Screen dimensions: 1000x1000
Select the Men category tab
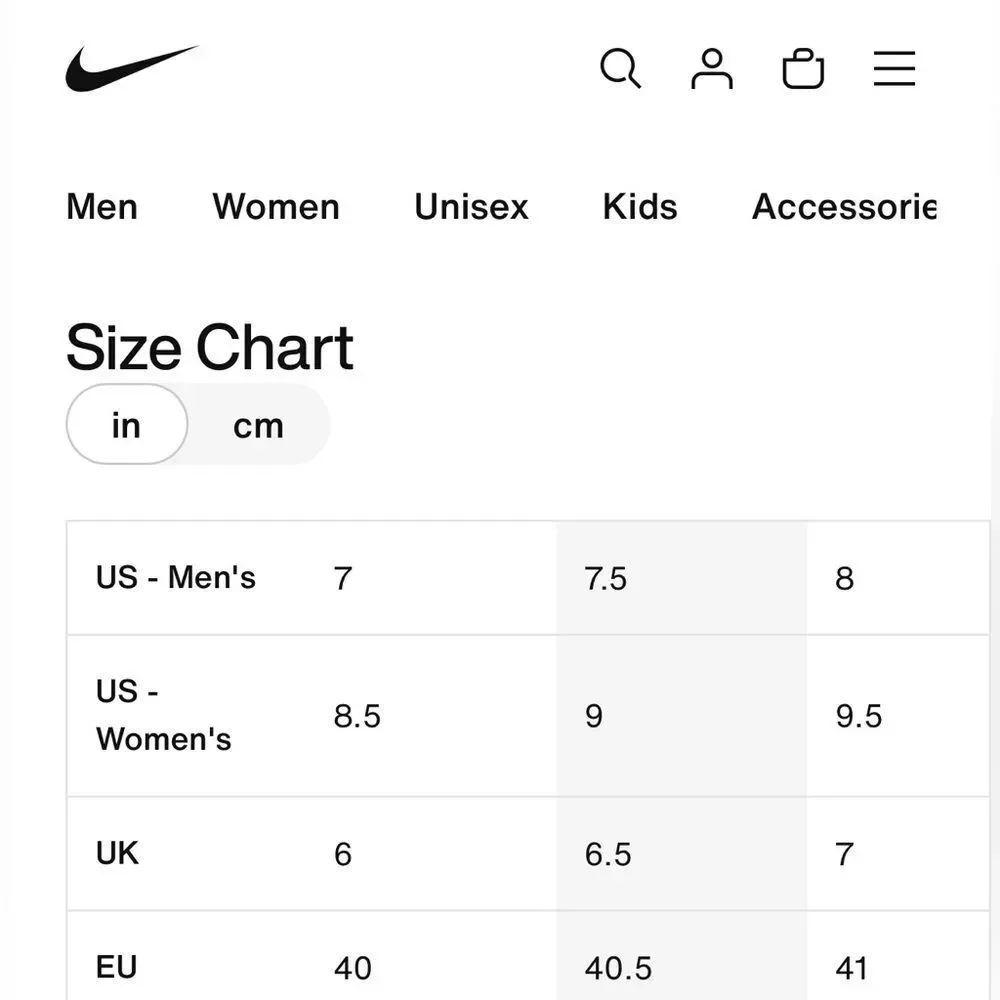102,207
